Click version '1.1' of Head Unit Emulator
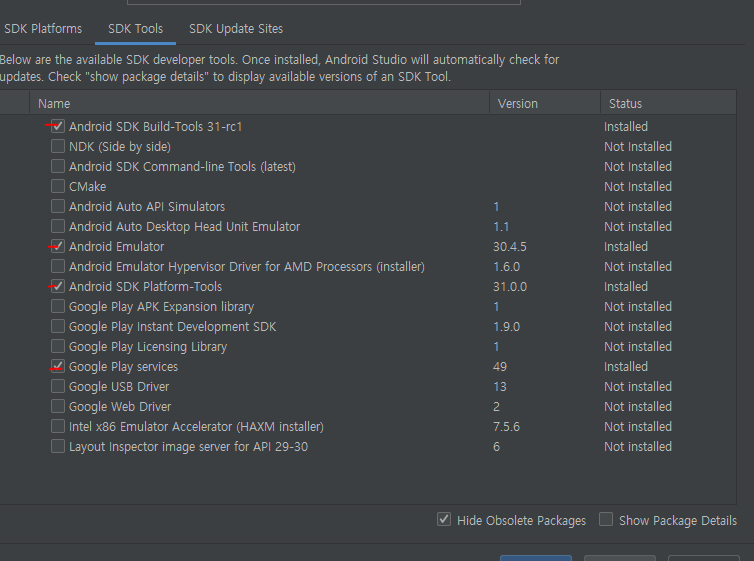 [x=501, y=227]
